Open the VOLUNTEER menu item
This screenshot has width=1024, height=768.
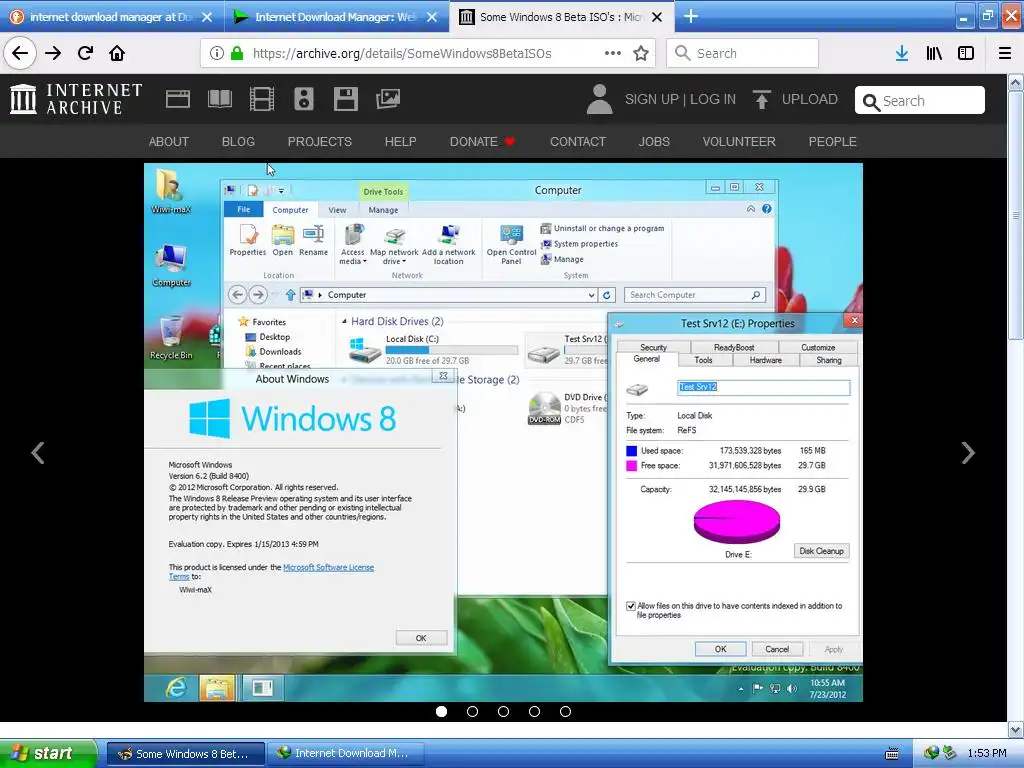point(739,142)
